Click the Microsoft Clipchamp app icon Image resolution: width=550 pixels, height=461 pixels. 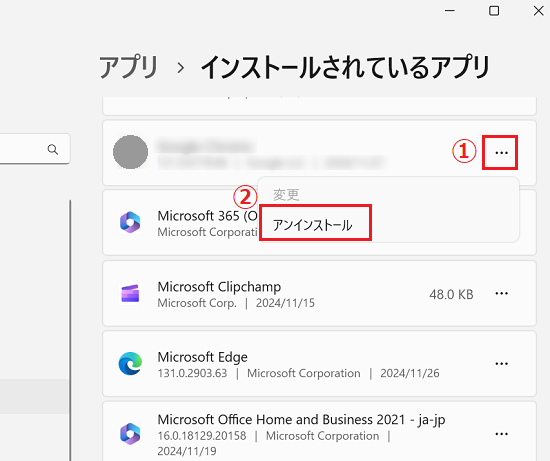pyautogui.click(x=130, y=293)
